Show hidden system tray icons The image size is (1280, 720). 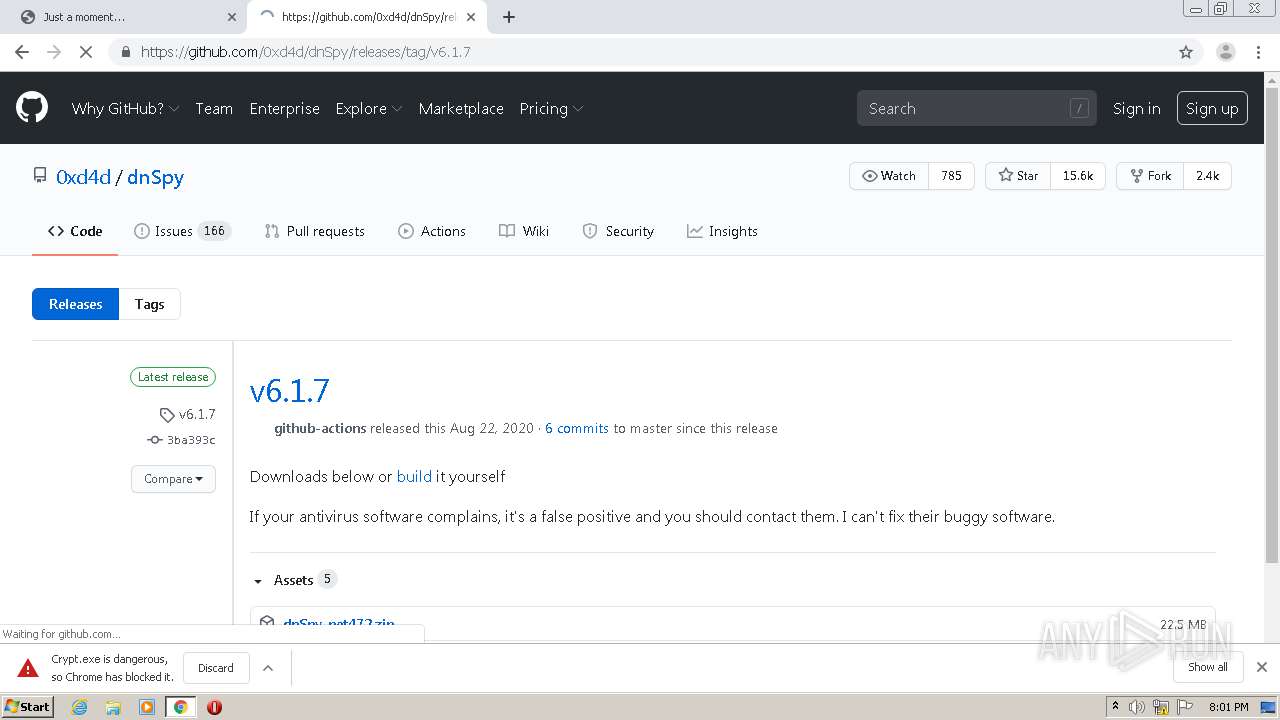(1115, 707)
